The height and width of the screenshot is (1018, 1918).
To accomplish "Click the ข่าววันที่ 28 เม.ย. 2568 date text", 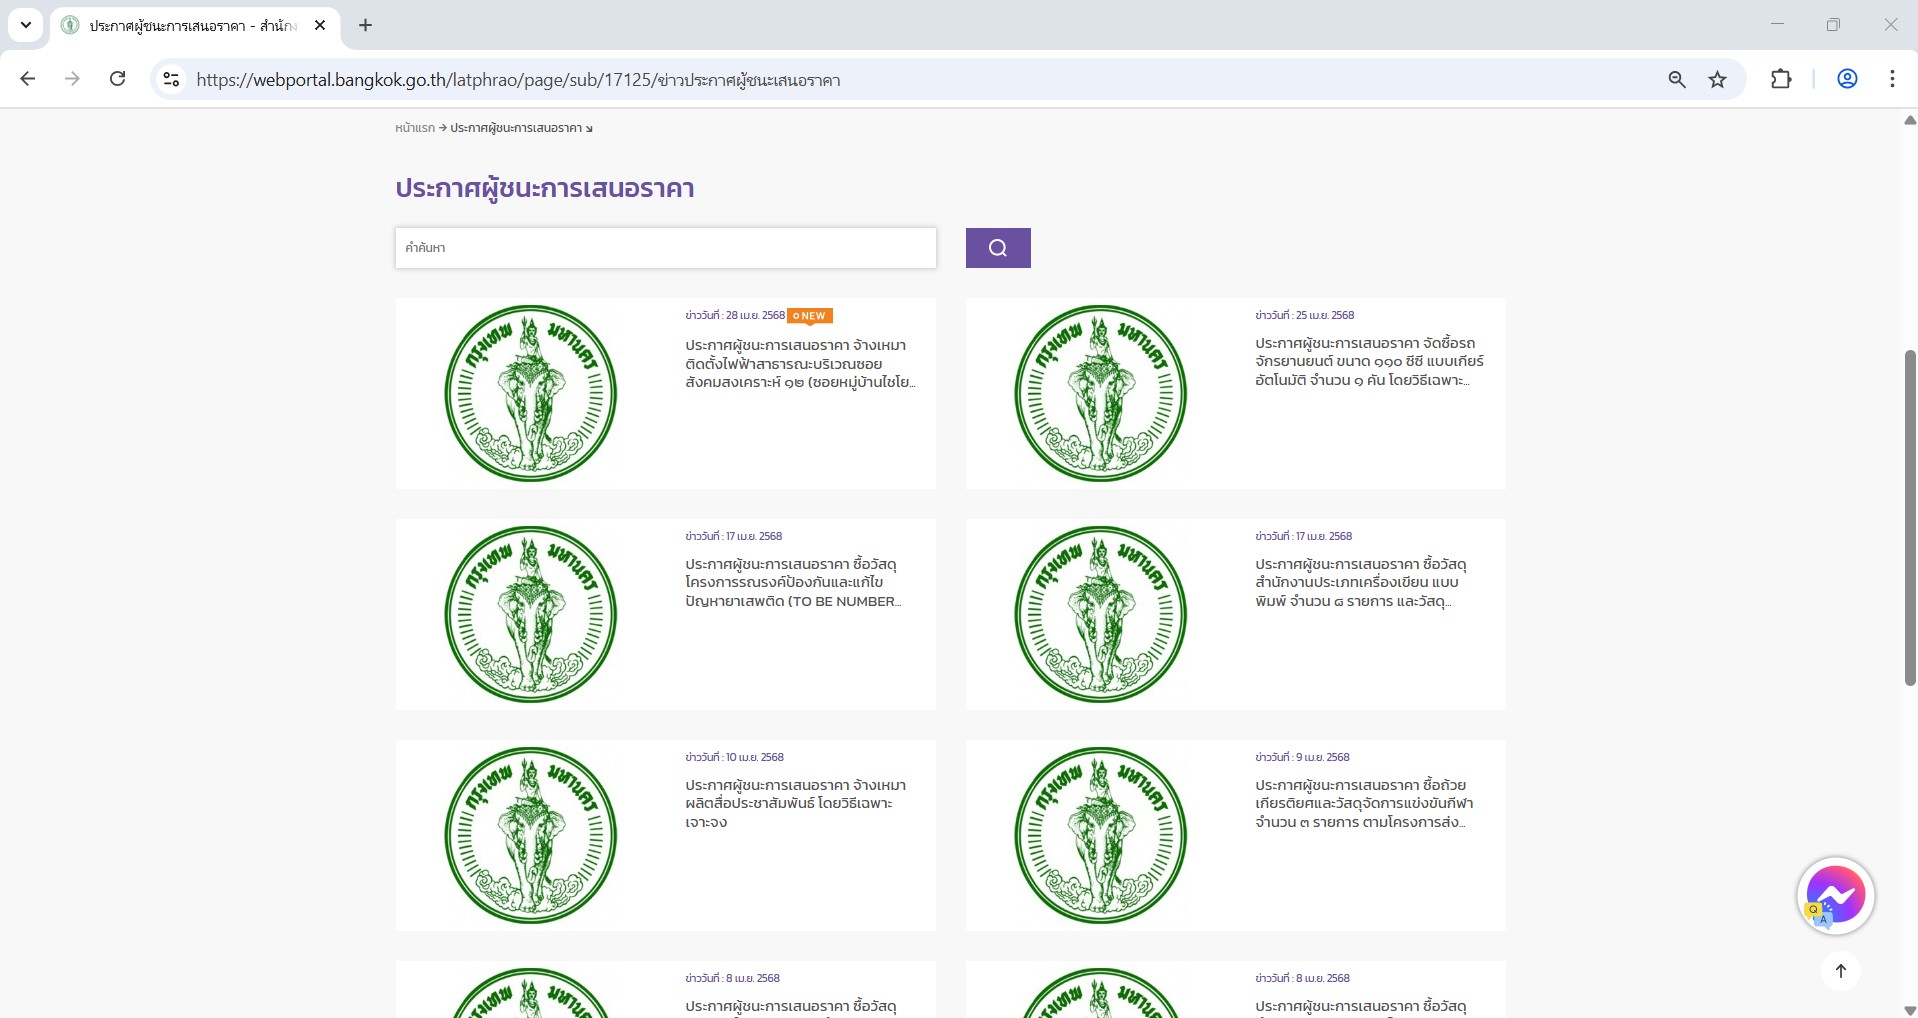I will pyautogui.click(x=735, y=315).
